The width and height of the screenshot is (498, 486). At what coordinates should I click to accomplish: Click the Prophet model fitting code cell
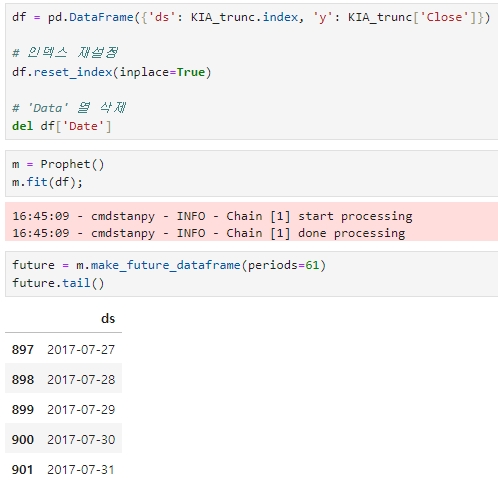(x=252, y=173)
